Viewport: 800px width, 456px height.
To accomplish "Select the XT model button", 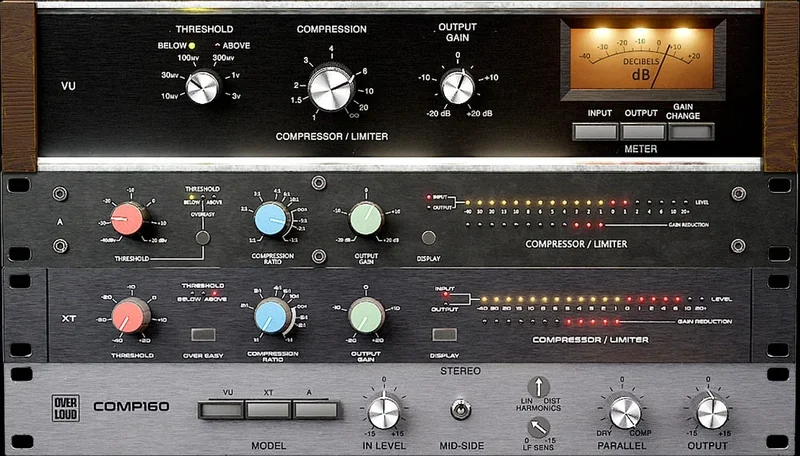I will [x=268, y=410].
